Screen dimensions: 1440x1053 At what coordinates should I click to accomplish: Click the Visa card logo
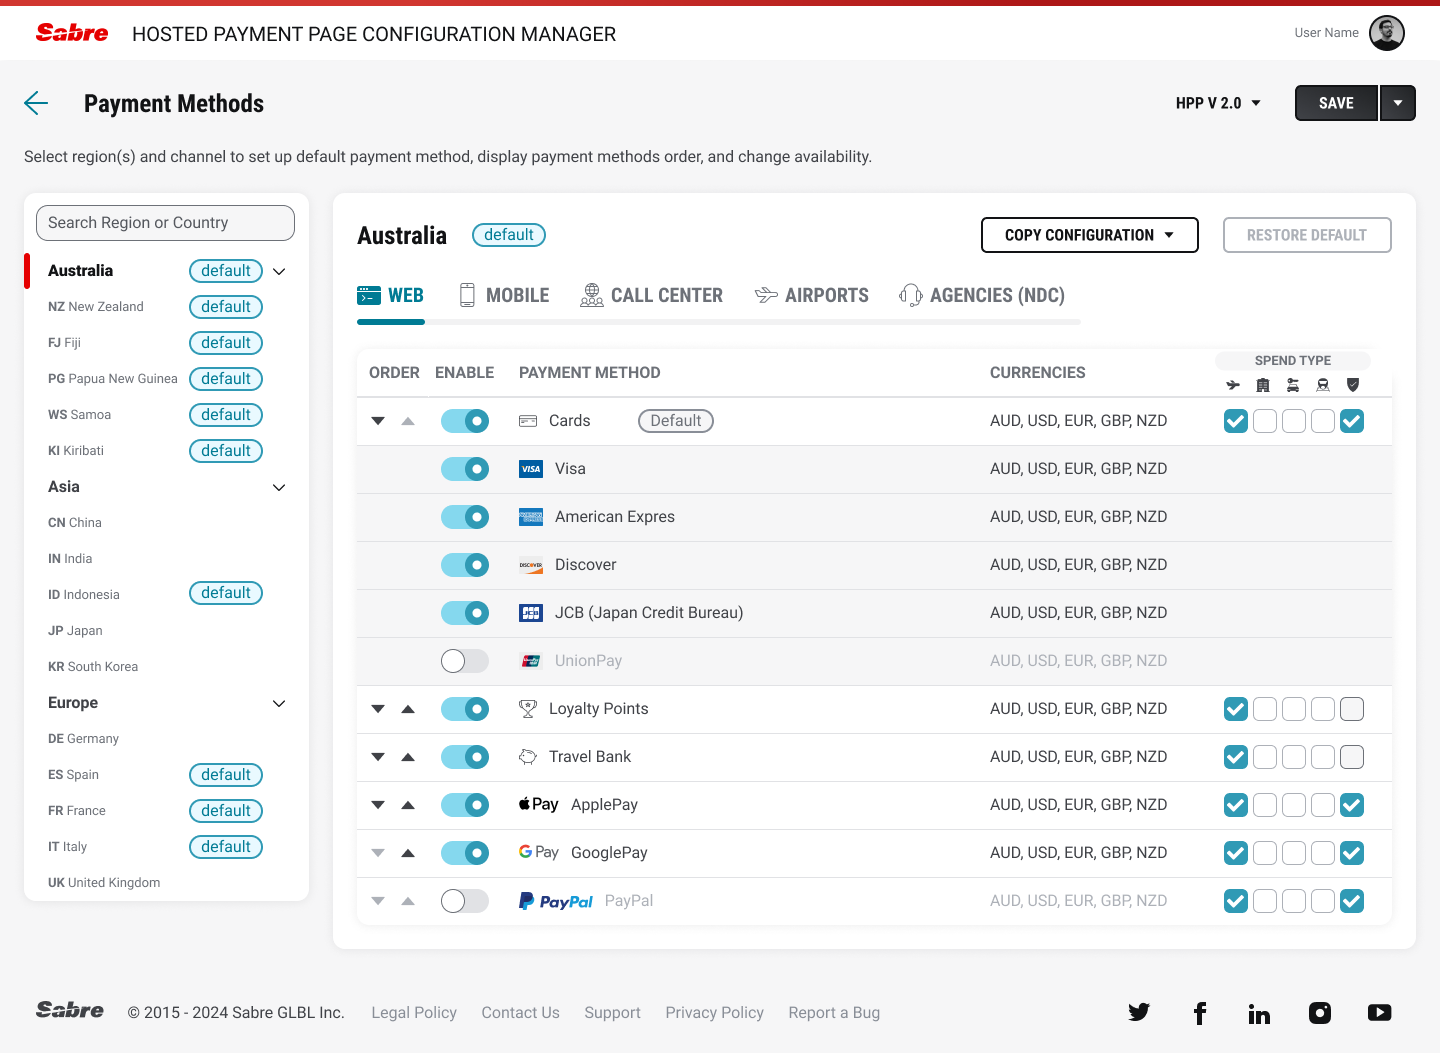[x=531, y=469]
